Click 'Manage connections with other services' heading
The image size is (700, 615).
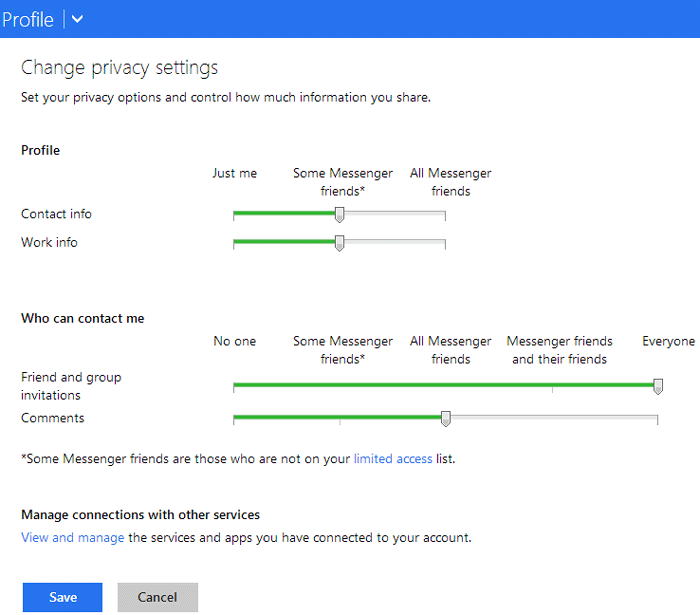[x=140, y=515]
